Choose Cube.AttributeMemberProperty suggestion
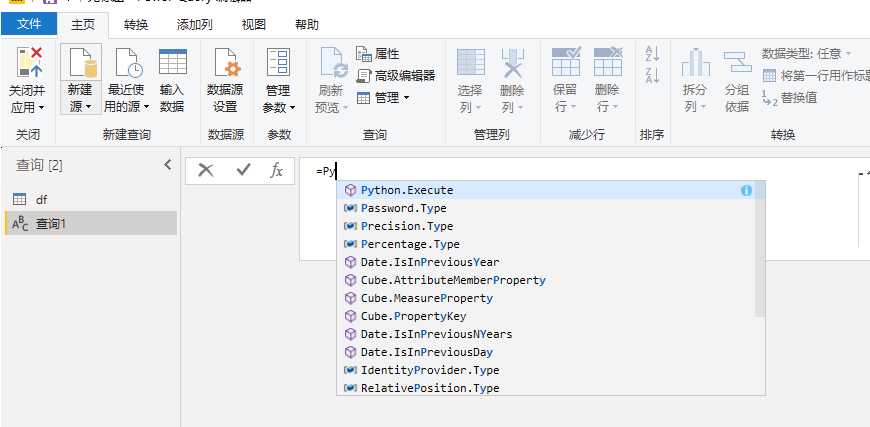Image resolution: width=870 pixels, height=427 pixels. pos(546,281)
